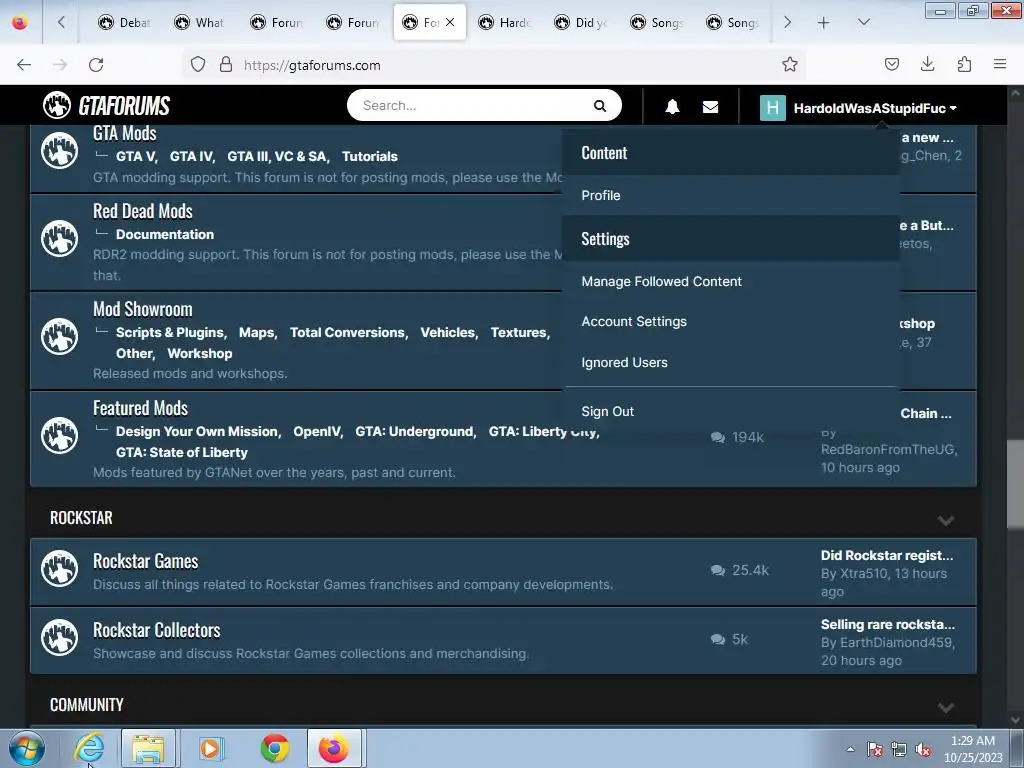The height and width of the screenshot is (768, 1024).
Task: Click the browser back arrow
Action: 24,65
